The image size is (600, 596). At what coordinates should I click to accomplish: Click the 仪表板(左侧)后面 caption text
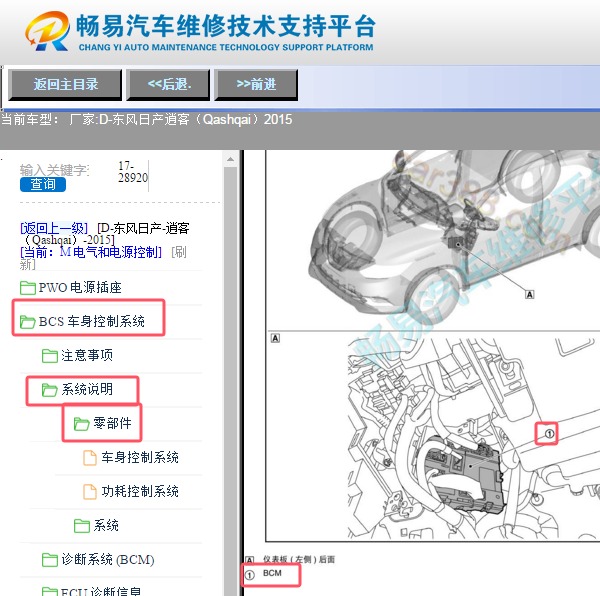[x=298, y=560]
